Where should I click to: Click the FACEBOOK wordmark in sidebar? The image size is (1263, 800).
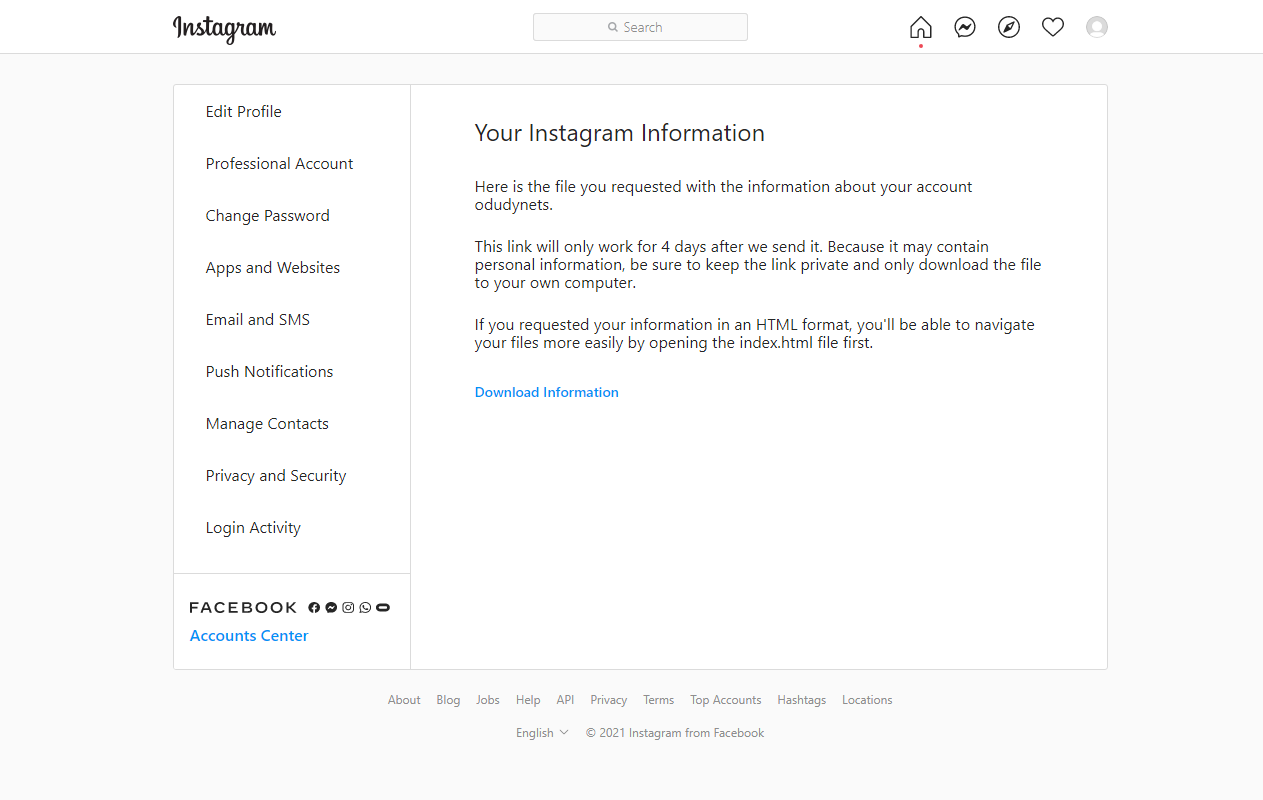click(243, 608)
